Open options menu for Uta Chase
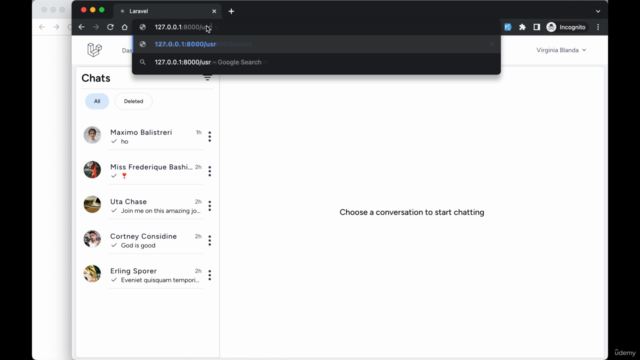 (210, 206)
